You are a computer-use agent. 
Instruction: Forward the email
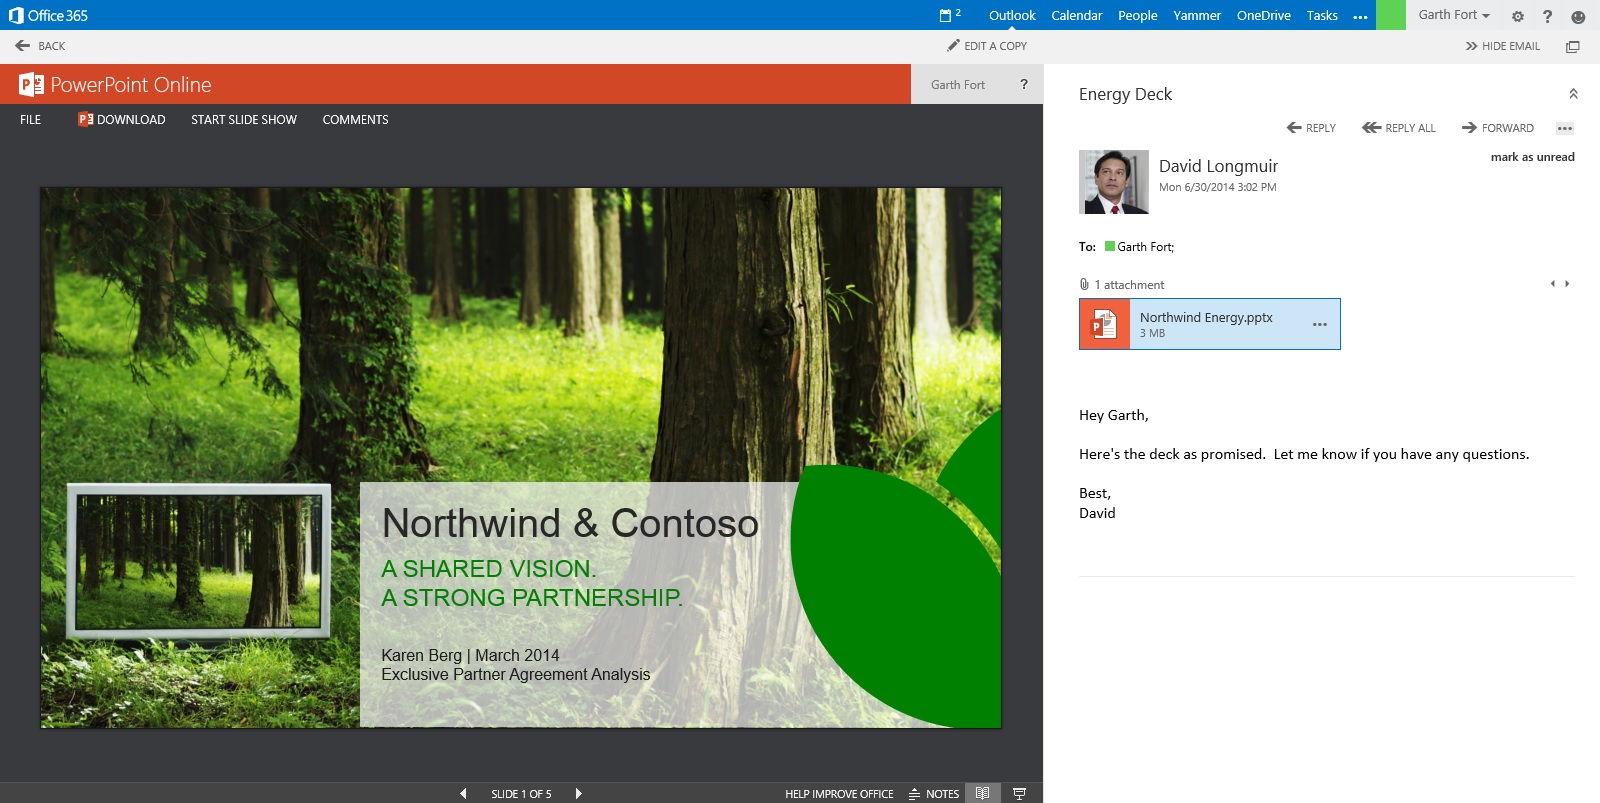pos(1498,128)
